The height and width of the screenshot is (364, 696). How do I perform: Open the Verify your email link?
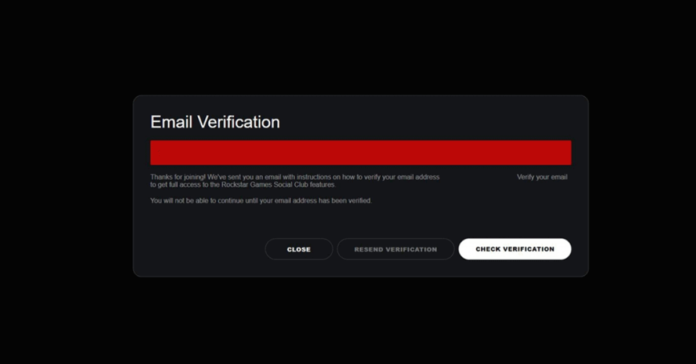coord(542,177)
